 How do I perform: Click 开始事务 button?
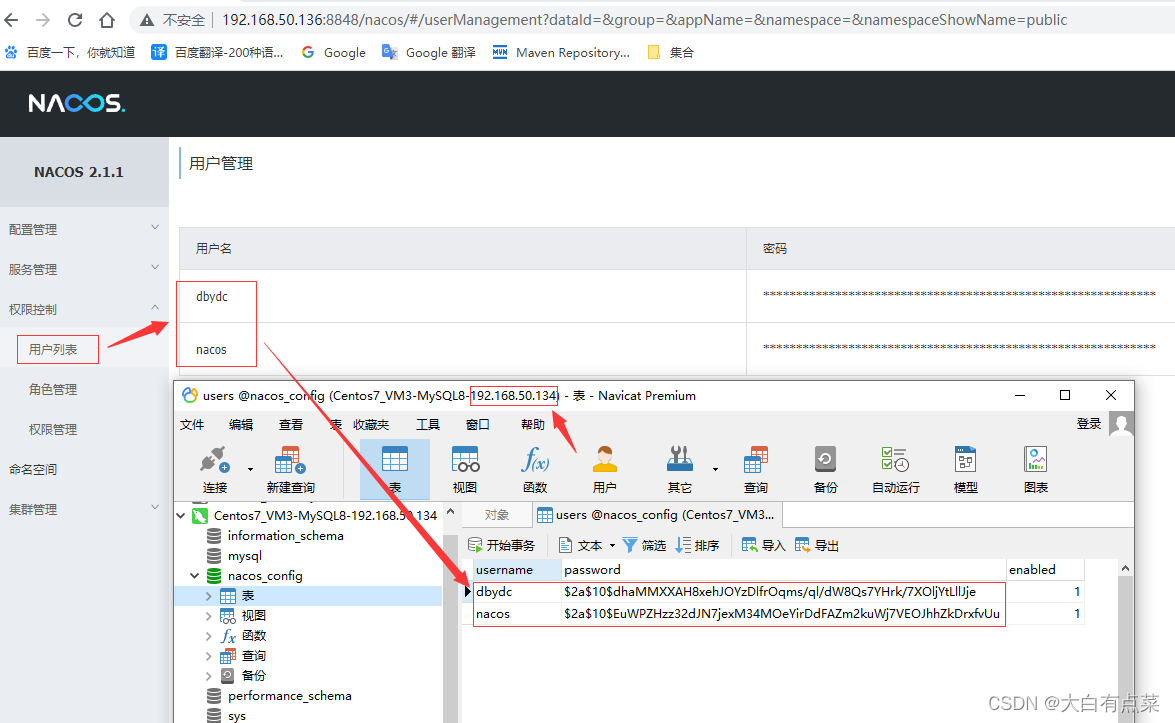pyautogui.click(x=501, y=545)
